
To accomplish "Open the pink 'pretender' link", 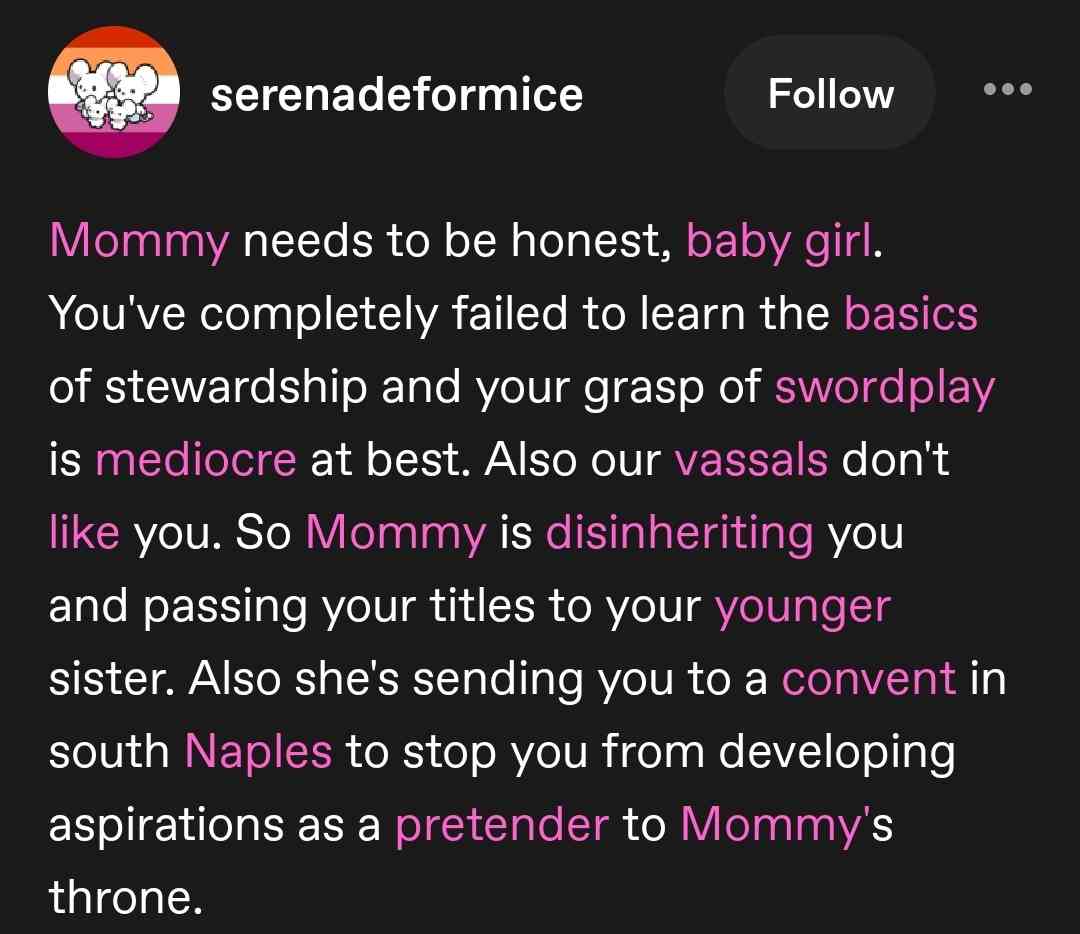I will coord(502,824).
